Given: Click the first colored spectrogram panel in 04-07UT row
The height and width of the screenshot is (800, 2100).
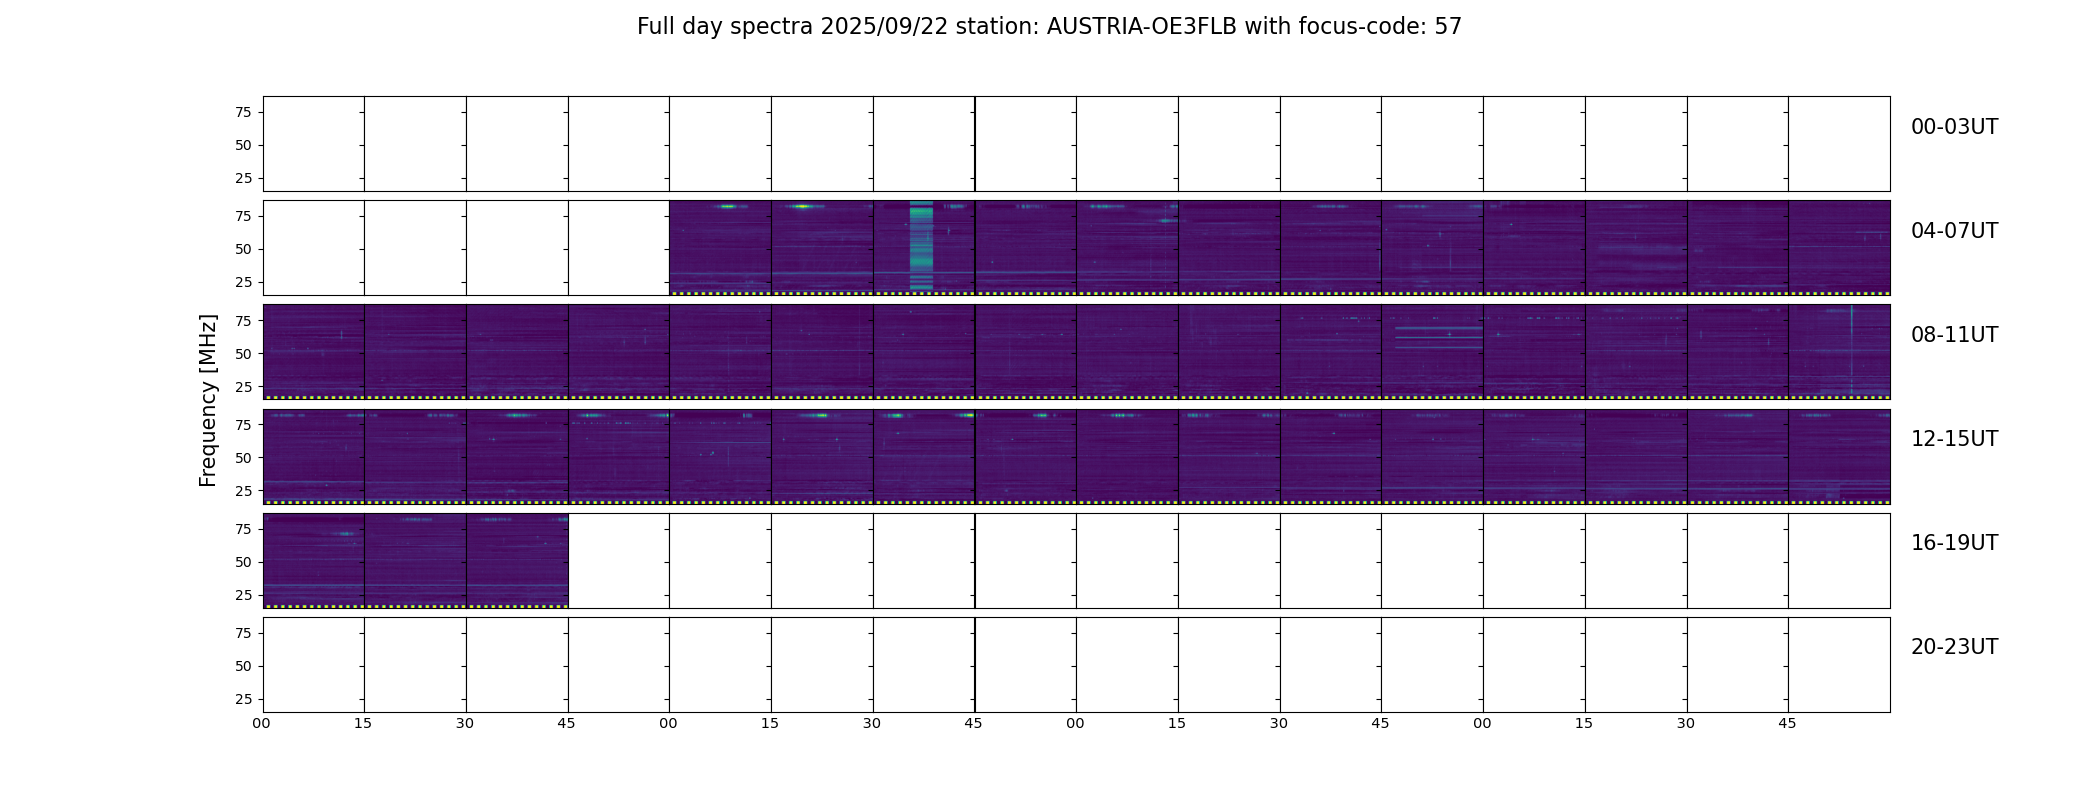Looking at the screenshot, I should (x=720, y=248).
